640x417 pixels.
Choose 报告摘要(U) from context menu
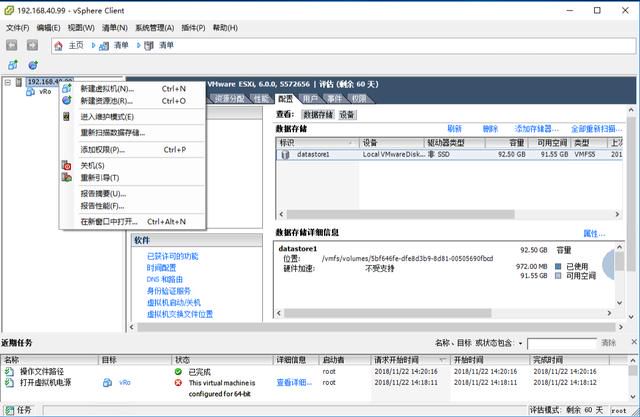tap(133, 193)
